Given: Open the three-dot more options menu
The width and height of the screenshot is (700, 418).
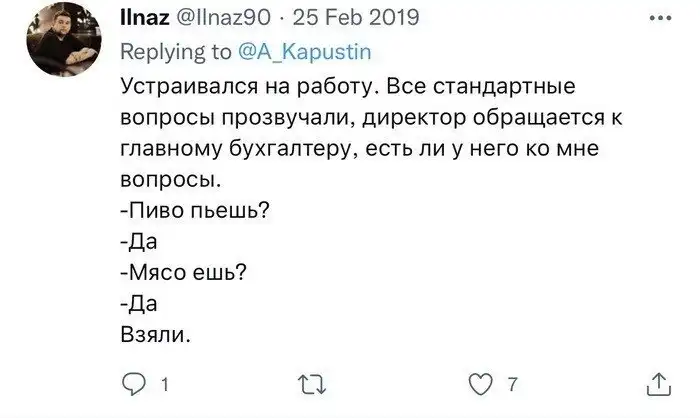Looking at the screenshot, I should click(x=658, y=18).
